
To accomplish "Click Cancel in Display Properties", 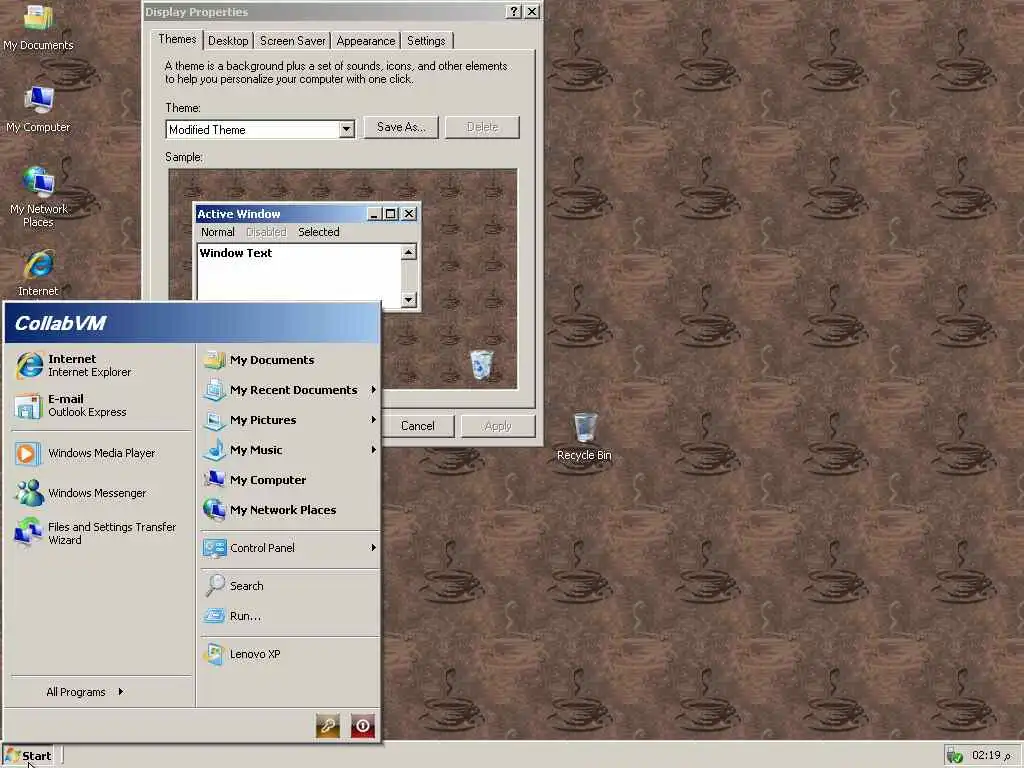I will tap(418, 426).
